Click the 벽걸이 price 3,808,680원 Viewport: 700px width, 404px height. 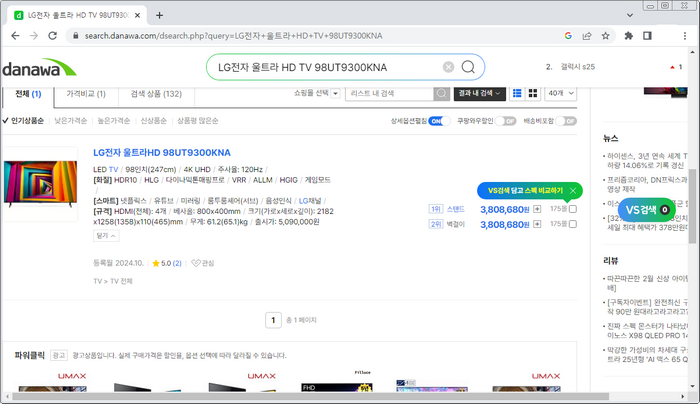click(504, 225)
